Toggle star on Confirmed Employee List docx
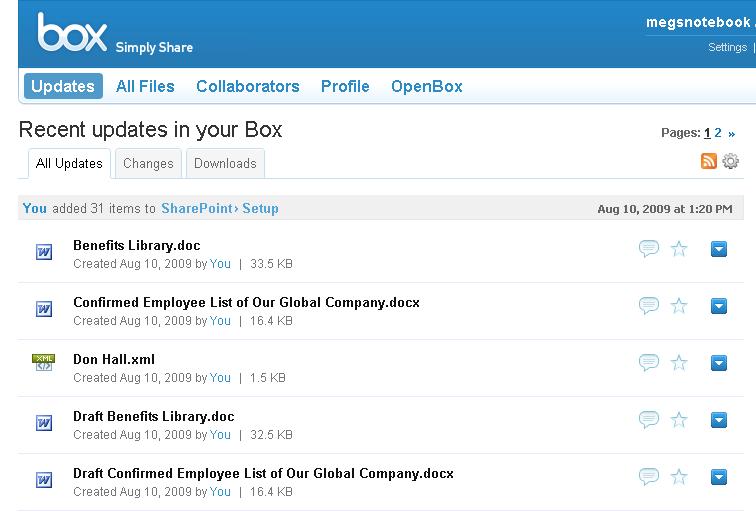Image resolution: width=756 pixels, height=522 pixels. (x=679, y=306)
